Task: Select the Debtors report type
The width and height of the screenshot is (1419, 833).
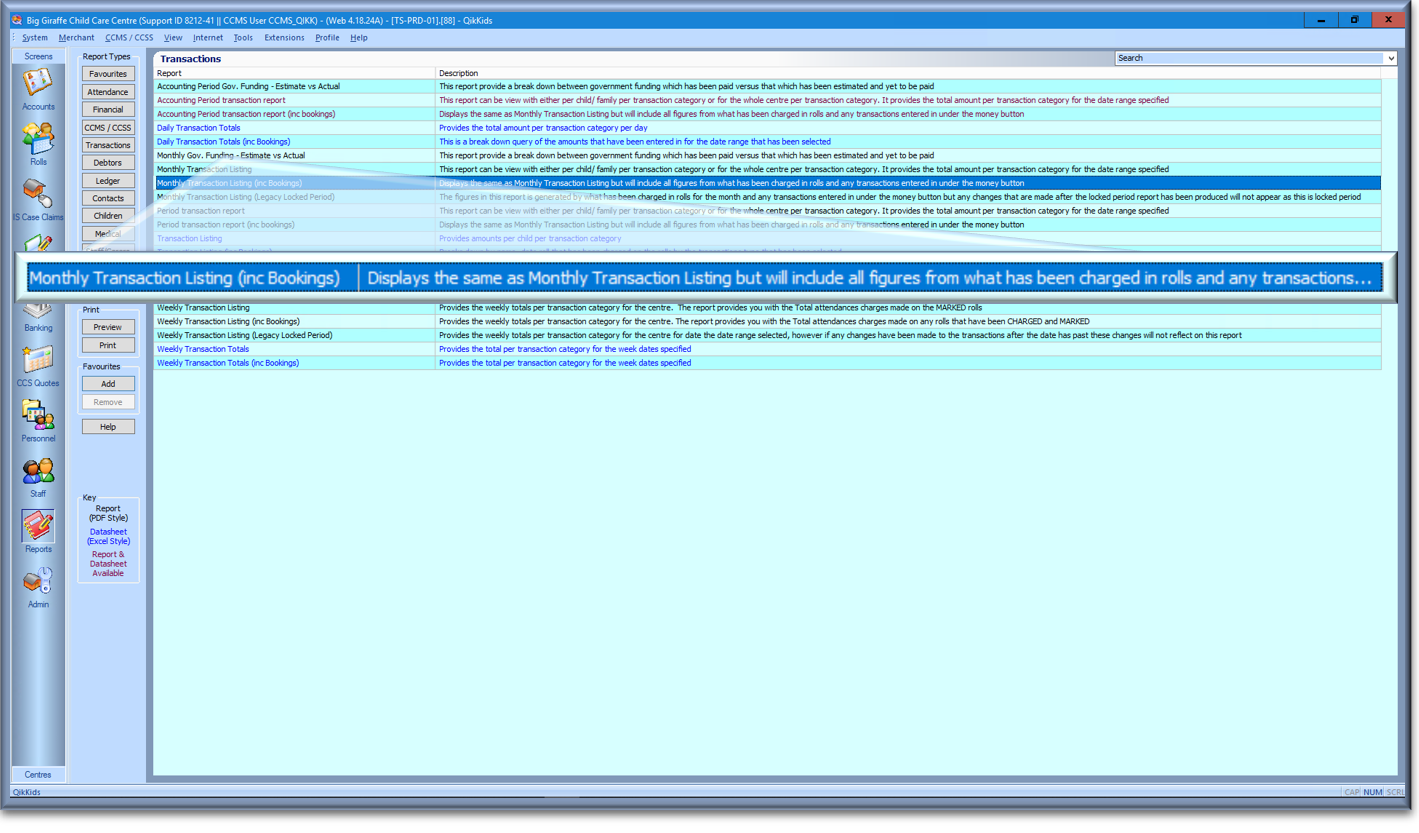Action: pos(108,163)
